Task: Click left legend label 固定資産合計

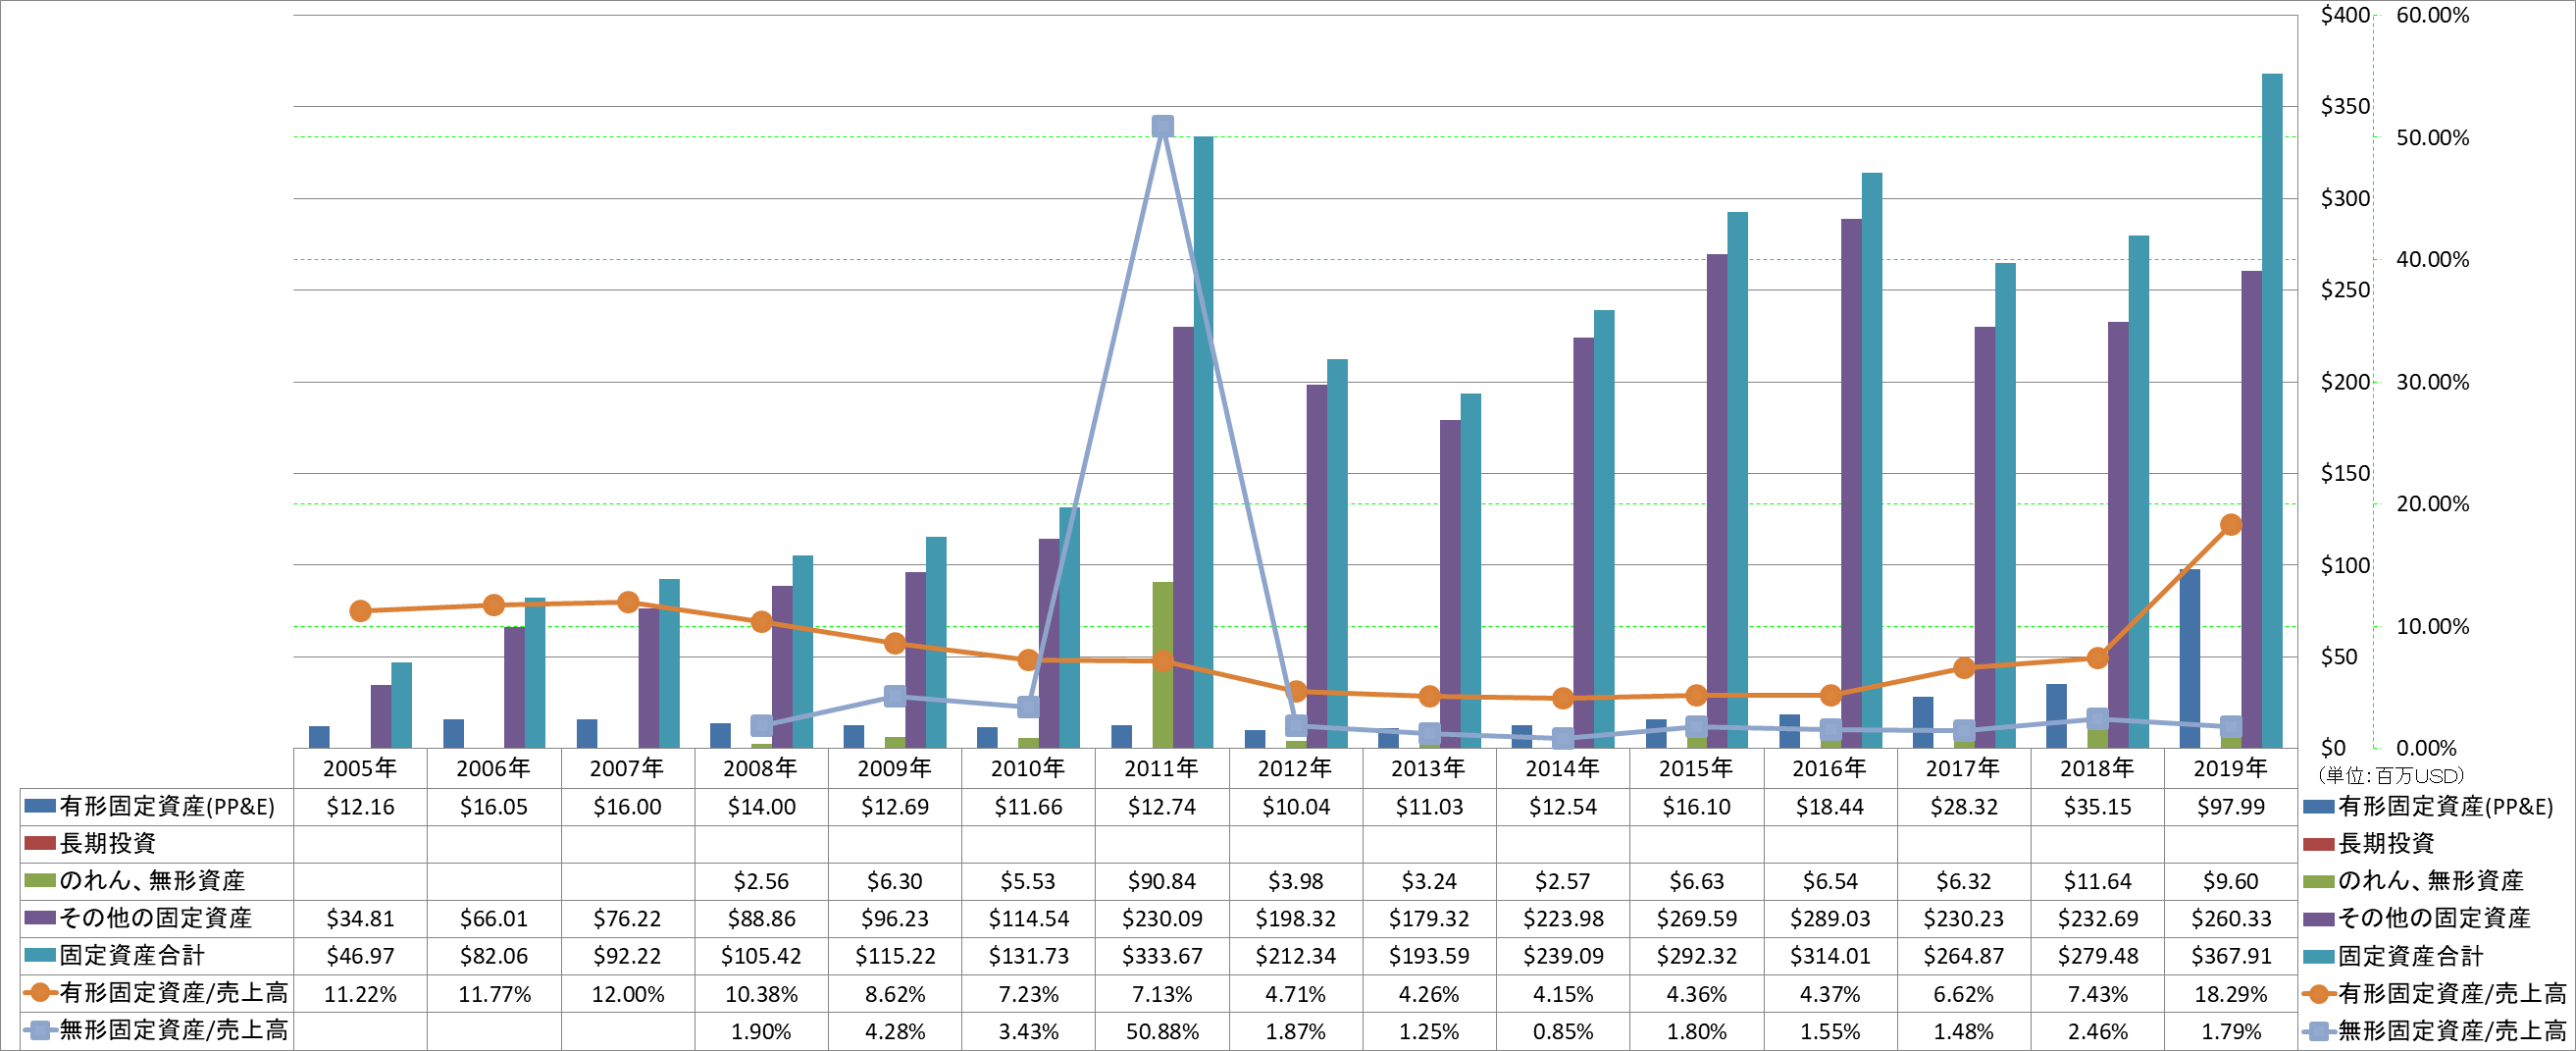Action: [x=131, y=955]
